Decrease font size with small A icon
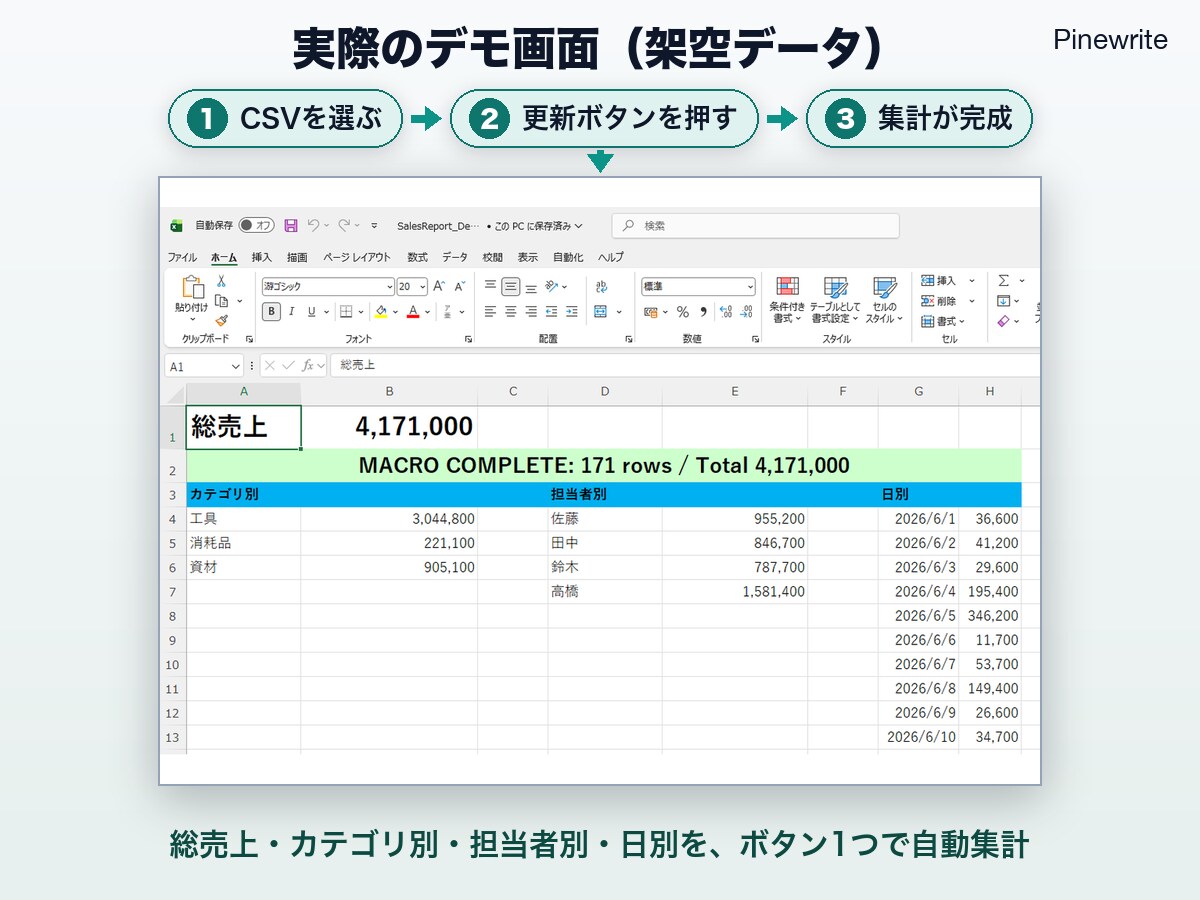 460,286
